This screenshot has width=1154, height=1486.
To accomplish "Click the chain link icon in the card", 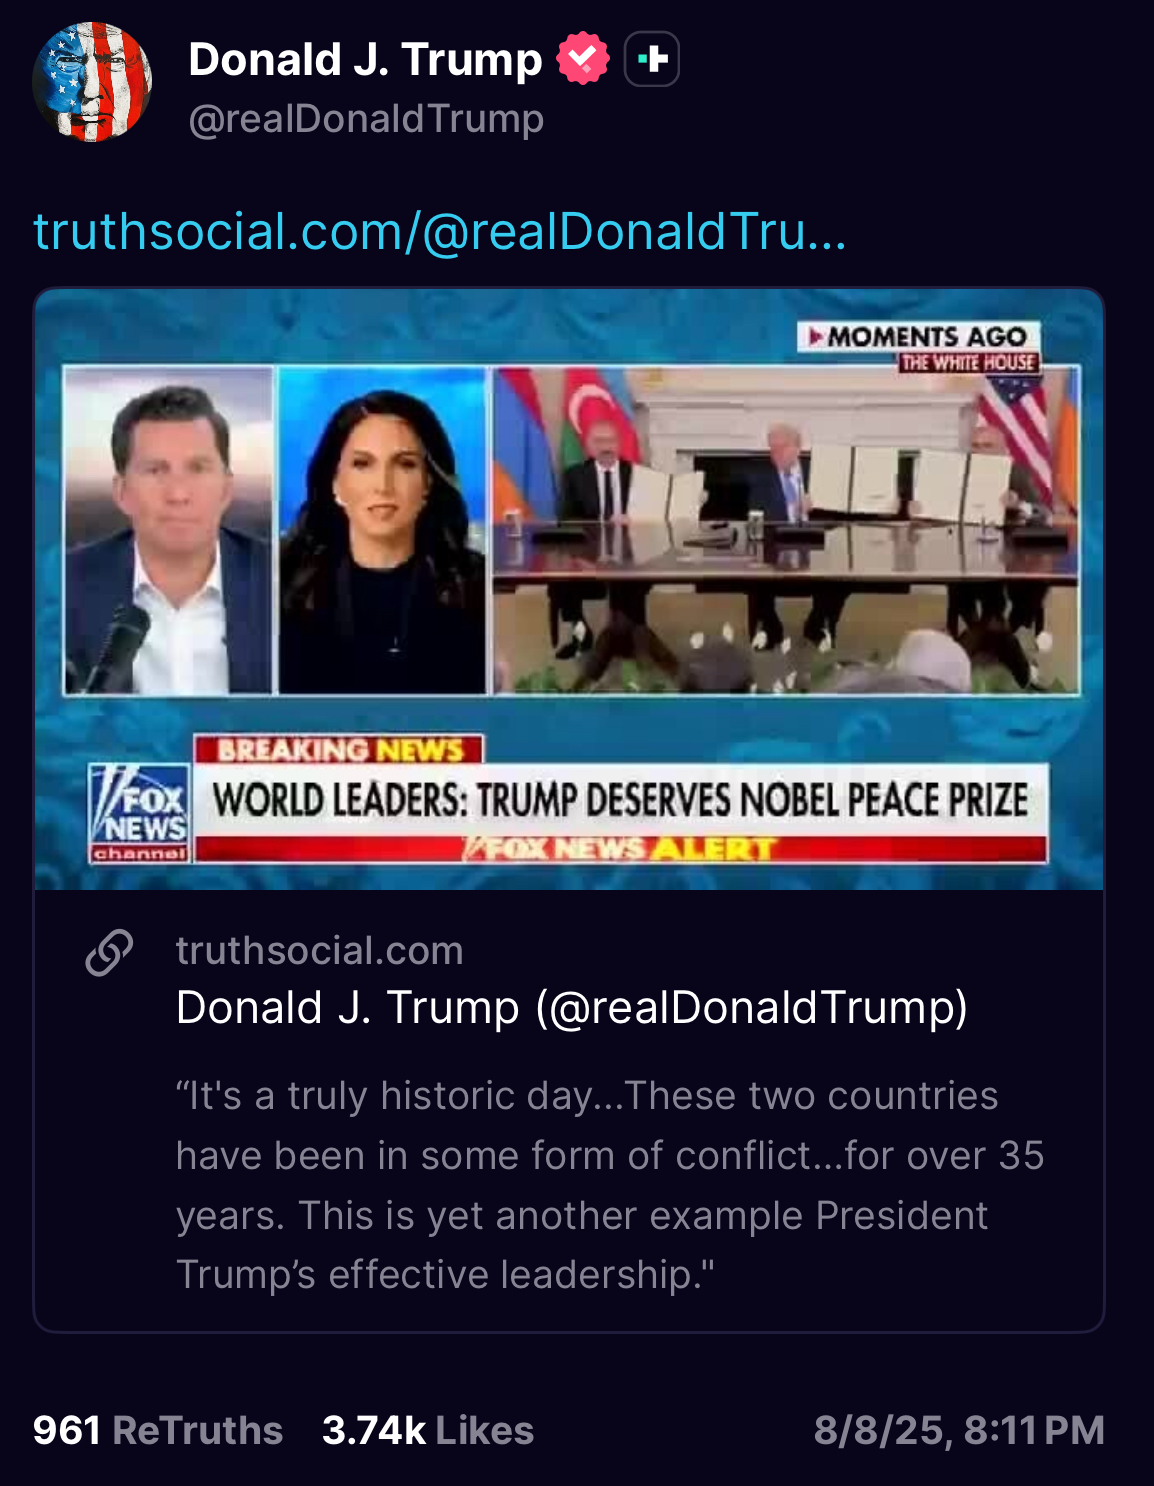I will click(x=109, y=952).
